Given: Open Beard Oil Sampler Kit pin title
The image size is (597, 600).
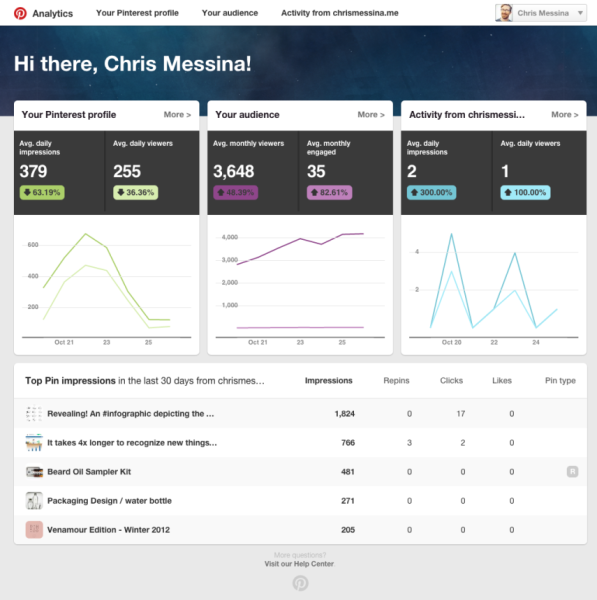Looking at the screenshot, I should click(x=89, y=472).
